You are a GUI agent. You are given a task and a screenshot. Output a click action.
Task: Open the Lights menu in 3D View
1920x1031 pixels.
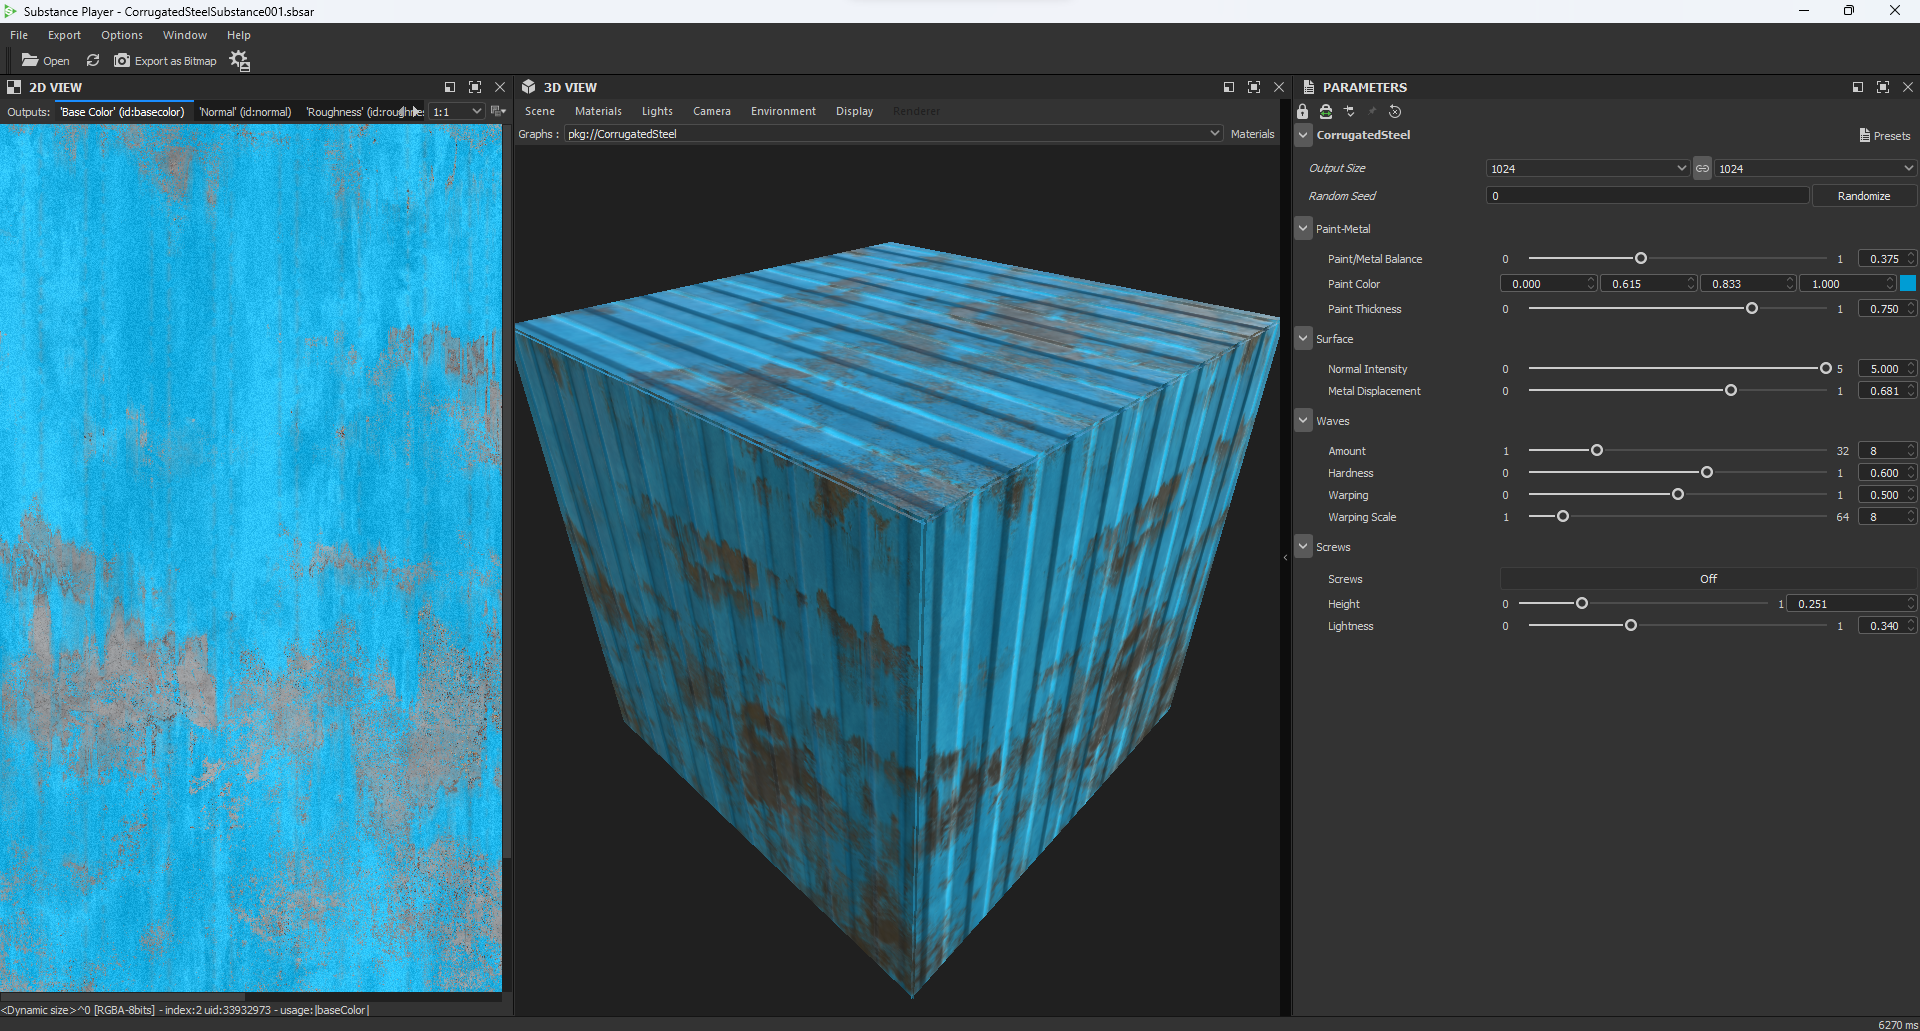click(x=657, y=111)
